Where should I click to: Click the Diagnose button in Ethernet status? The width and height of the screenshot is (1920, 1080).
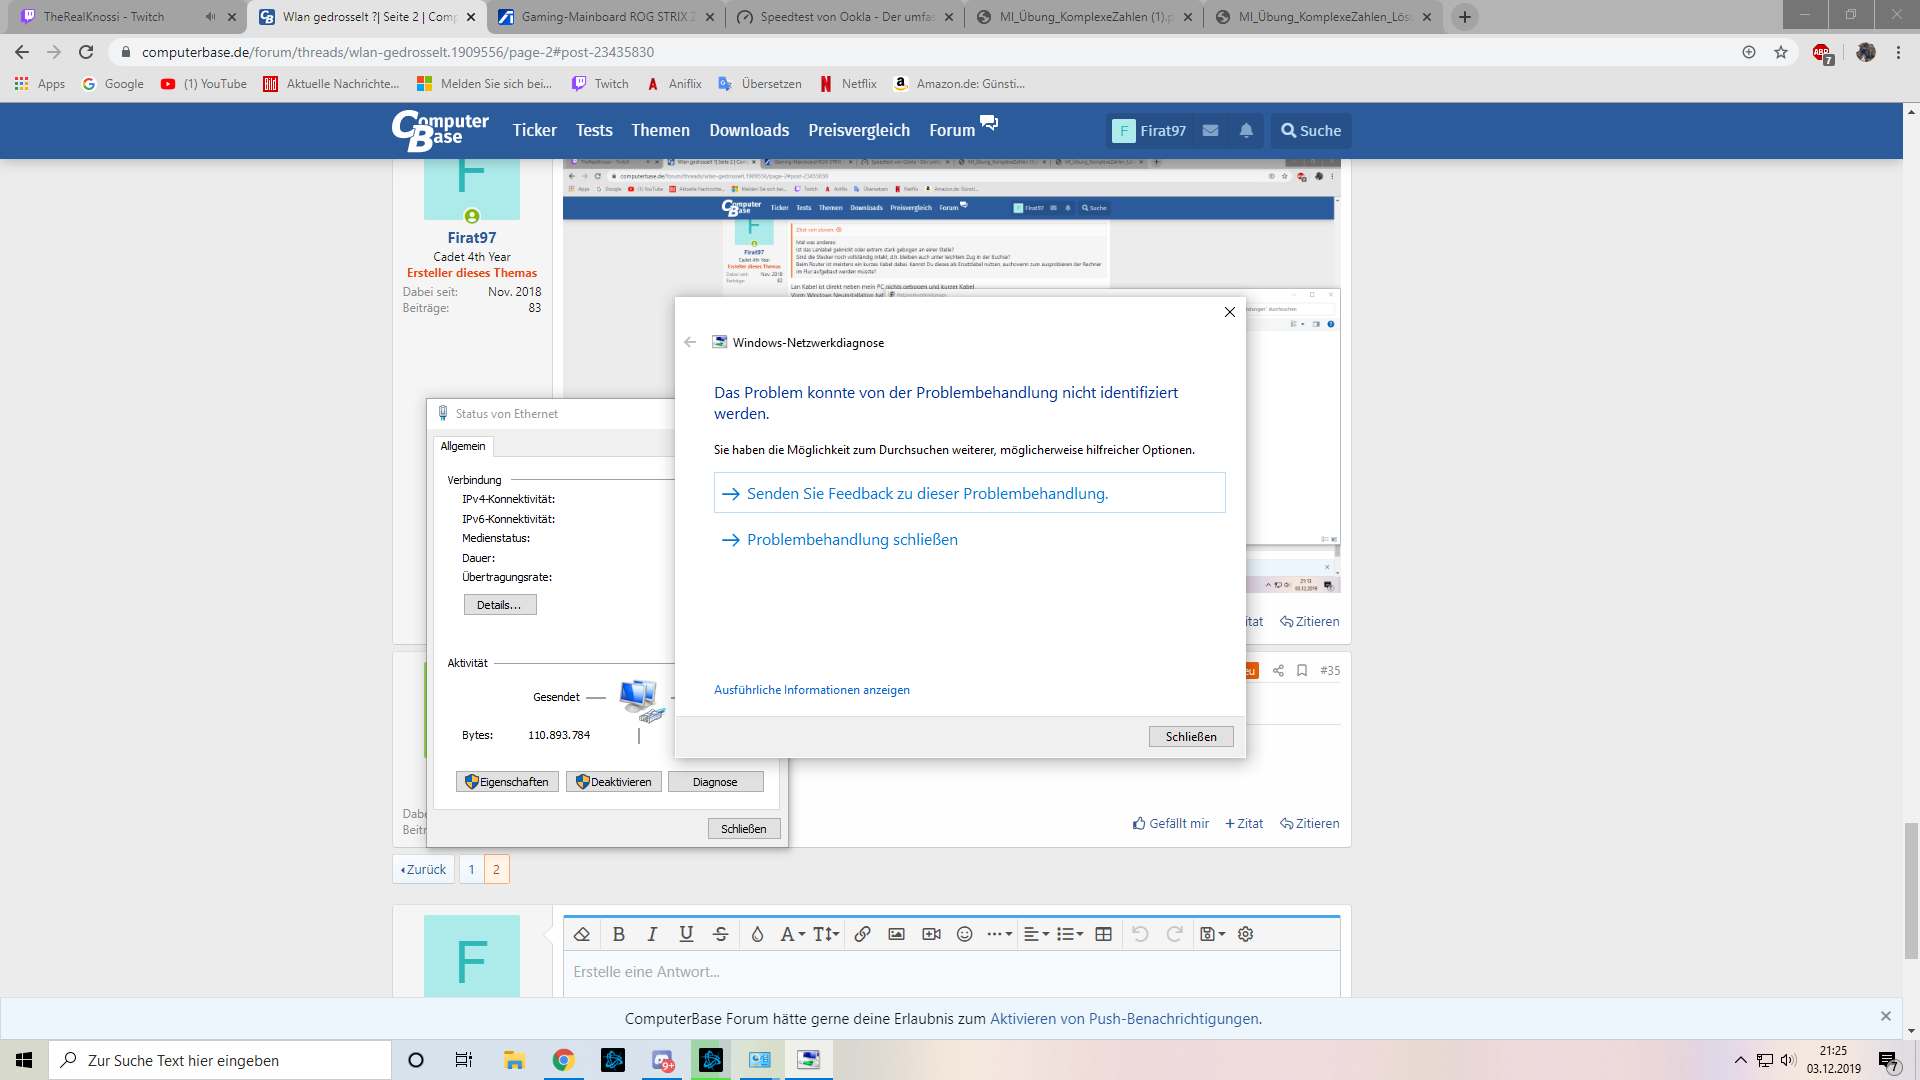click(715, 782)
